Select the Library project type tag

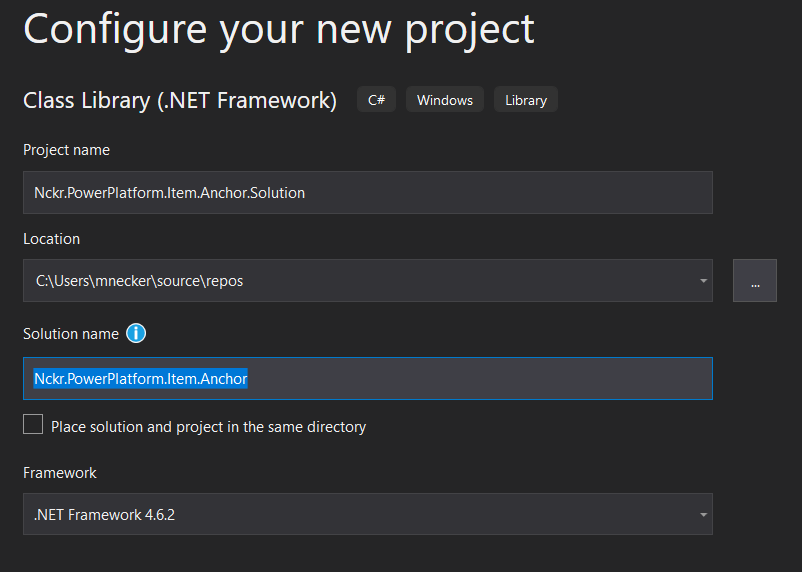(x=526, y=100)
